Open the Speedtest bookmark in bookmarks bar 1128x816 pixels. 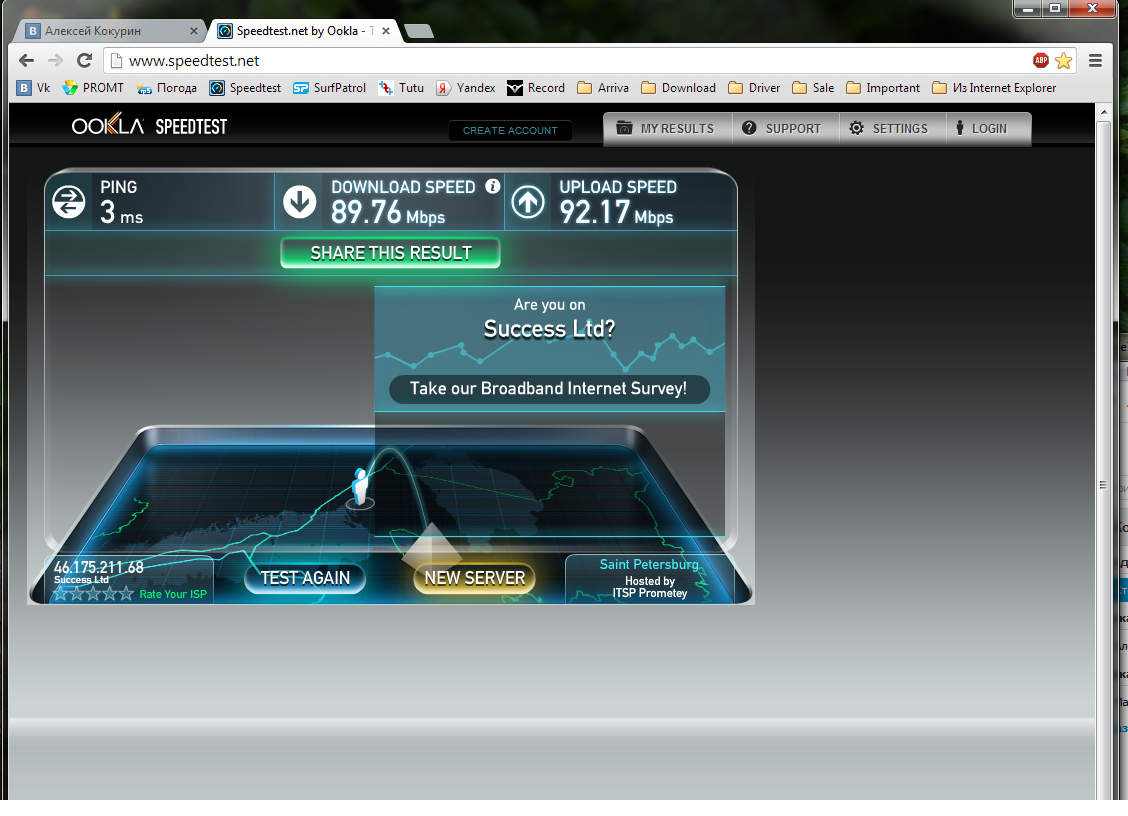(x=245, y=88)
